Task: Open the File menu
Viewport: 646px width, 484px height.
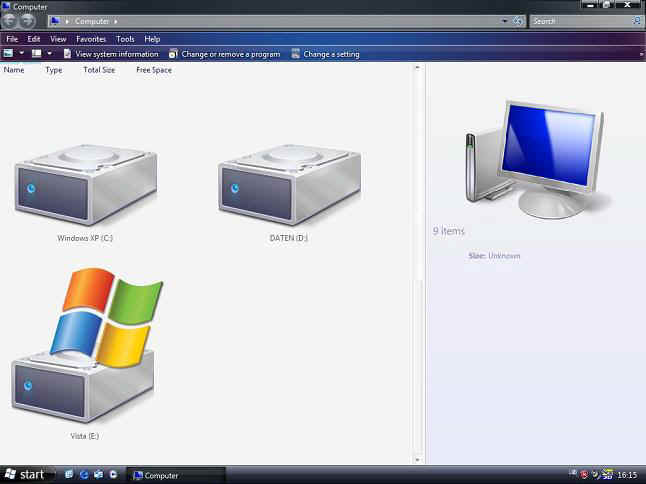Action: [12, 39]
